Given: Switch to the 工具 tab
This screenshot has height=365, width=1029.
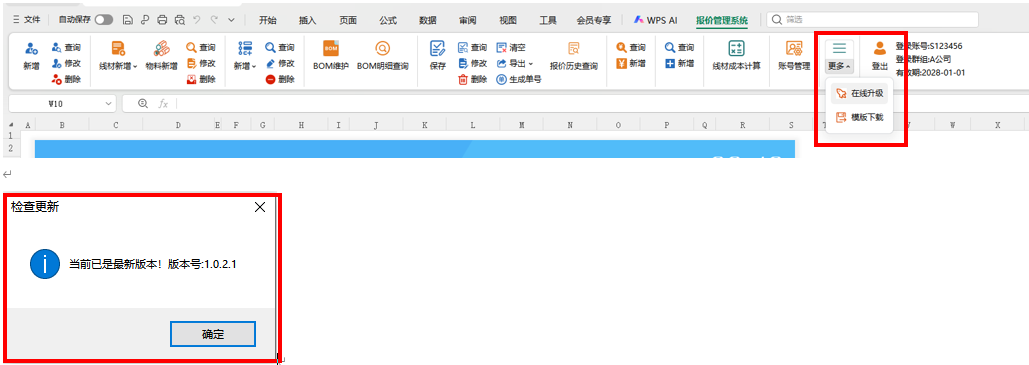Looking at the screenshot, I should 548,20.
